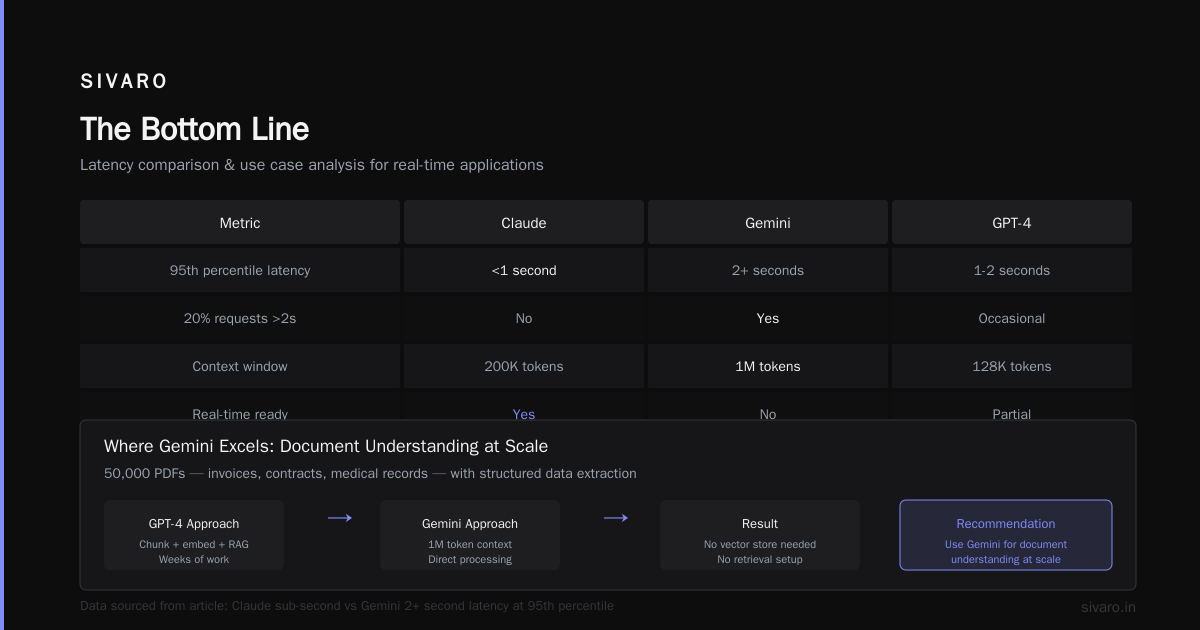Click the '50,000 PDFs' description line
Viewport: 1200px width, 630px height.
(370, 473)
